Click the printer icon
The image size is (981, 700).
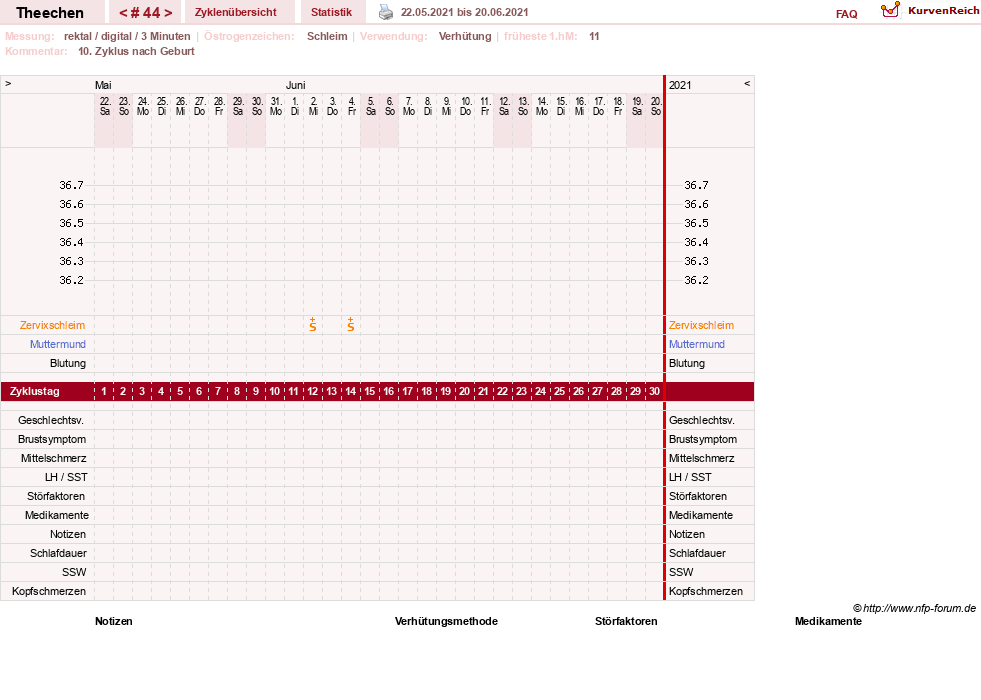386,12
